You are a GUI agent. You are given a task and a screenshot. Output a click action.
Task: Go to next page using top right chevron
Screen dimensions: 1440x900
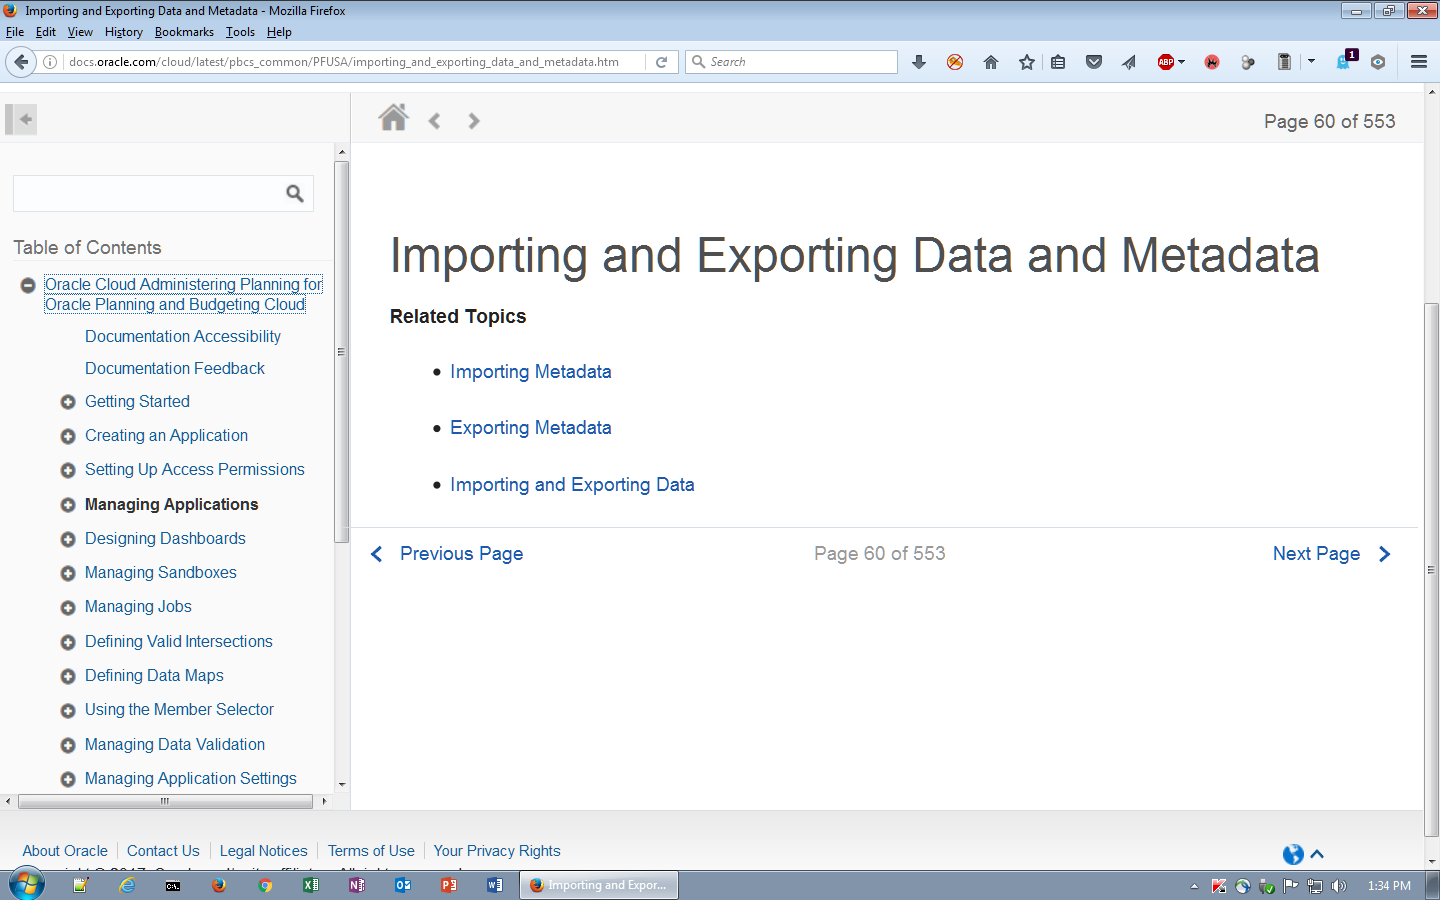(x=474, y=121)
